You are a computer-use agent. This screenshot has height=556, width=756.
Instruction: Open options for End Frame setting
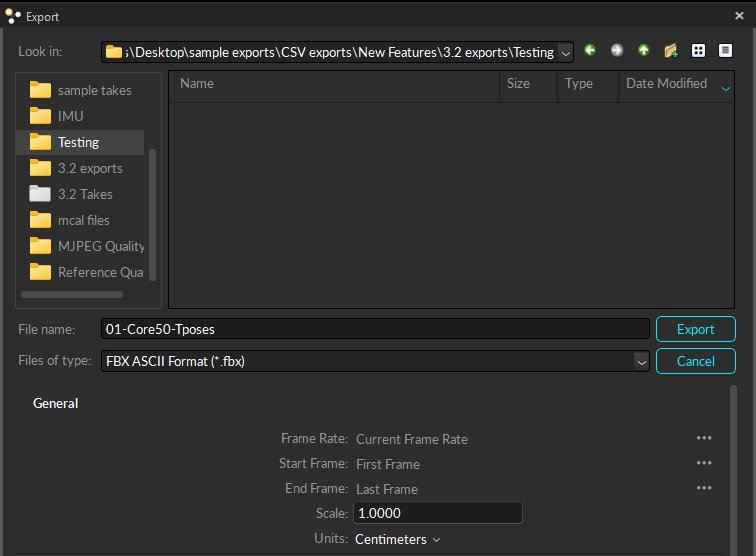pos(704,488)
